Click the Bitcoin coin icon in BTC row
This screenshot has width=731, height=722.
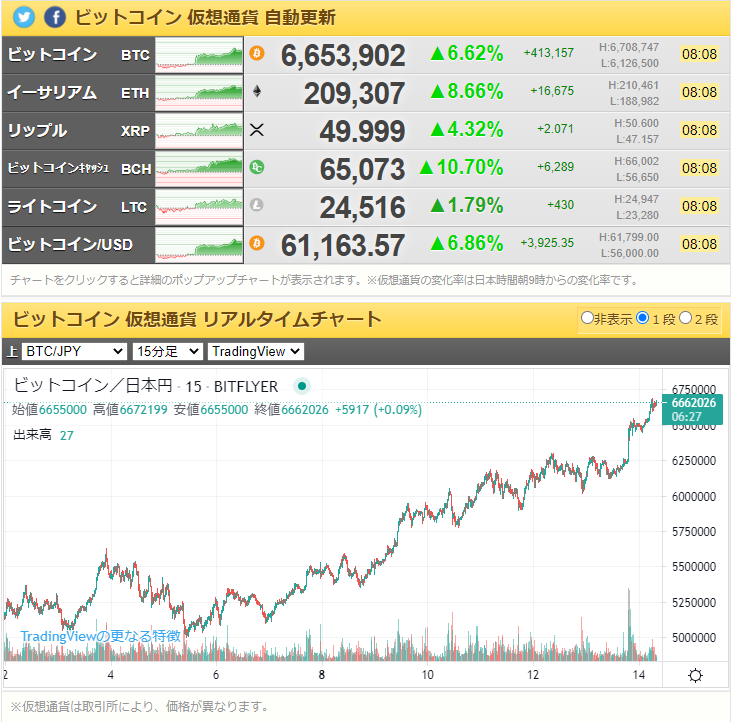coord(256,53)
